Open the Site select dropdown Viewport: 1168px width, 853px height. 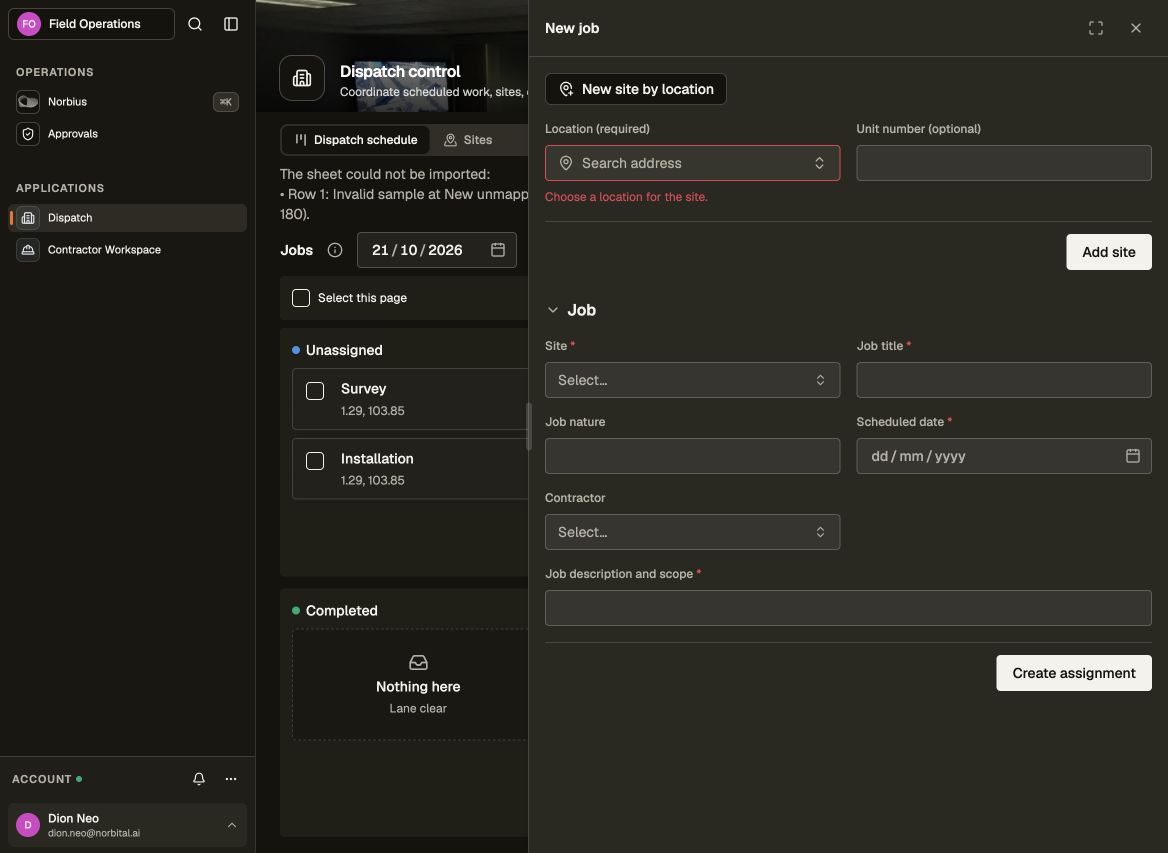(x=692, y=380)
